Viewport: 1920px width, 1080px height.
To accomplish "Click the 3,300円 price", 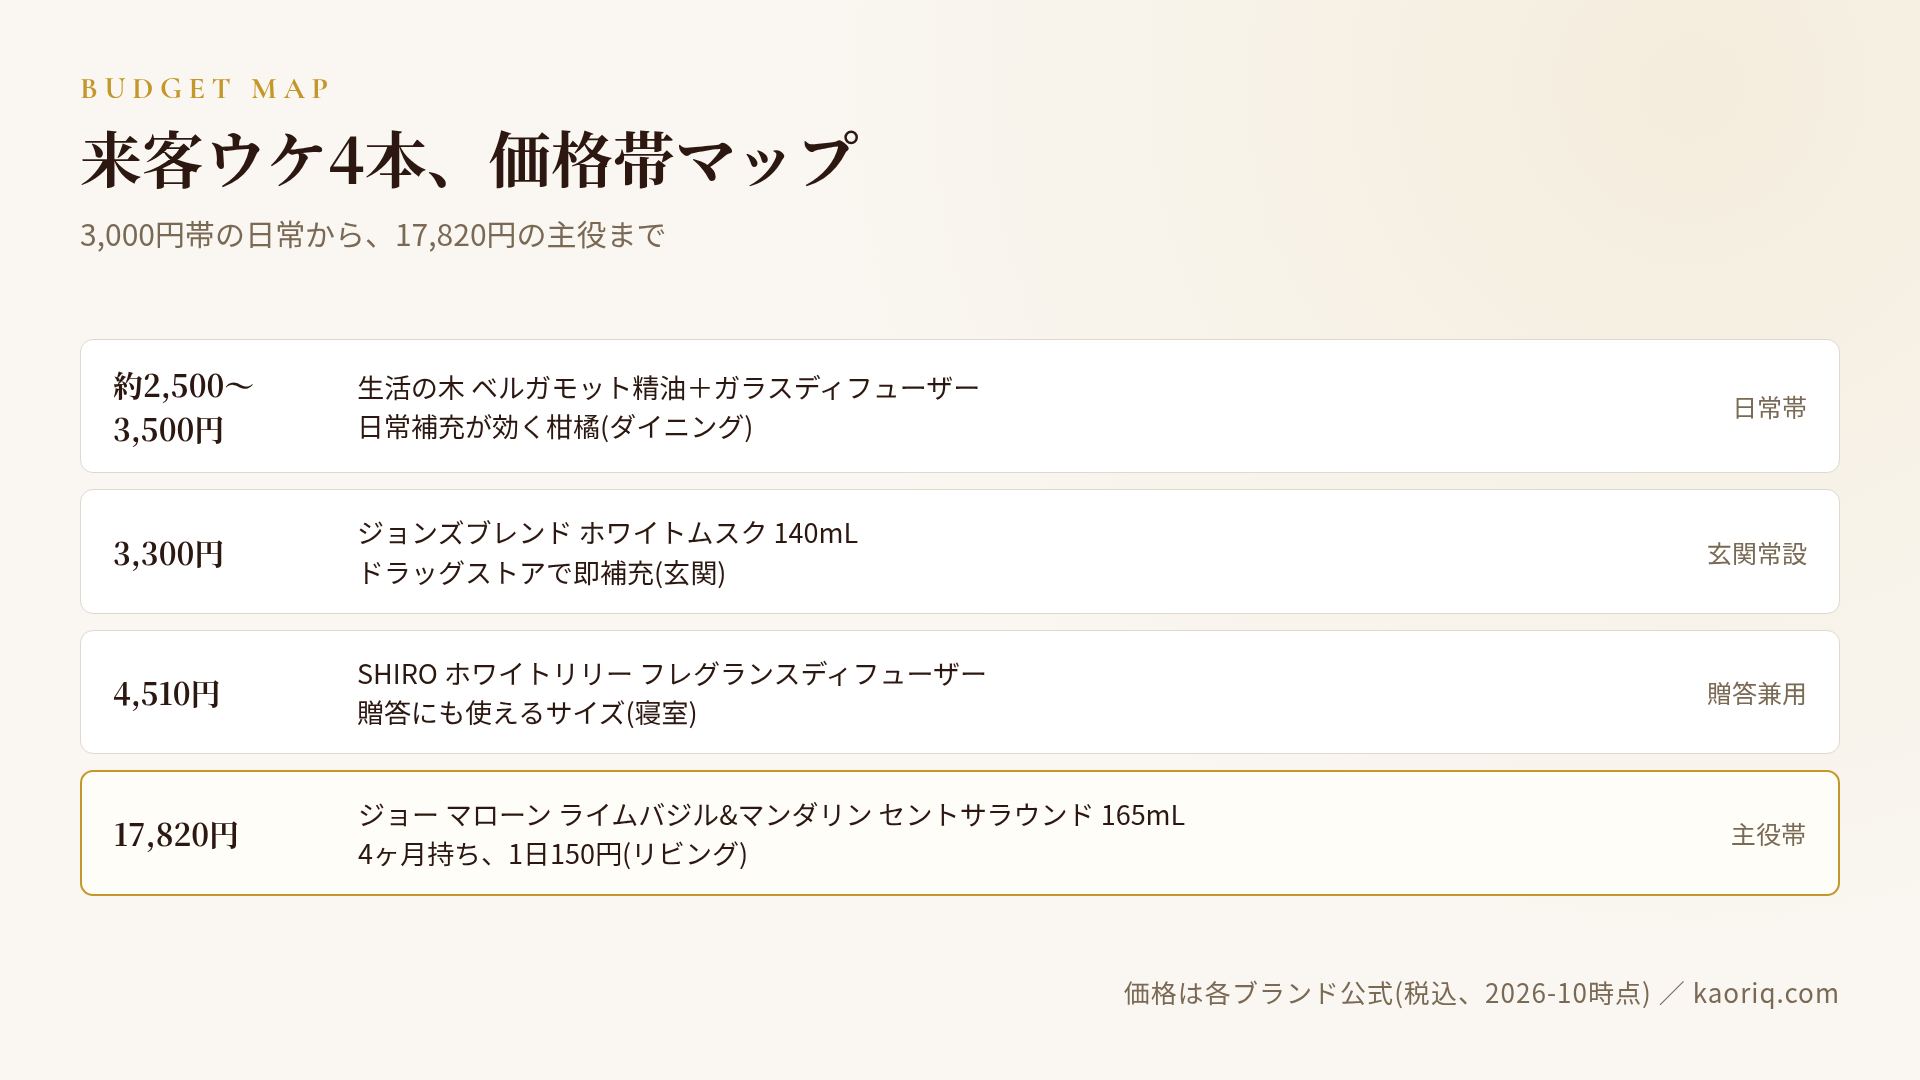I will click(168, 553).
